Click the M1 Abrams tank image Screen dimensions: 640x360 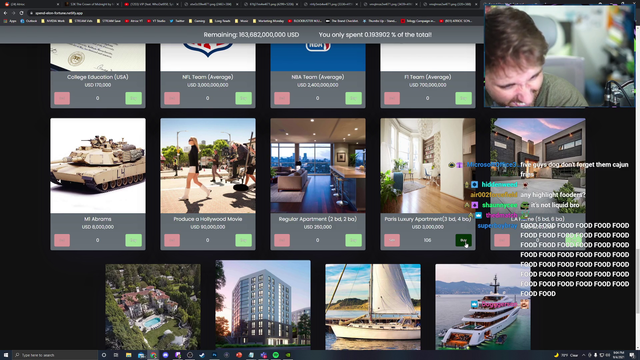pyautogui.click(x=98, y=166)
